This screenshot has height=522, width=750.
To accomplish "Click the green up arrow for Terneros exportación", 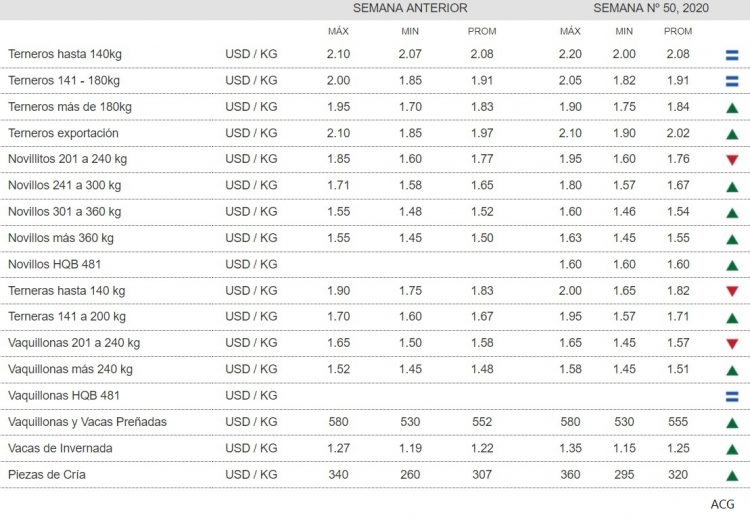I will tap(731, 134).
